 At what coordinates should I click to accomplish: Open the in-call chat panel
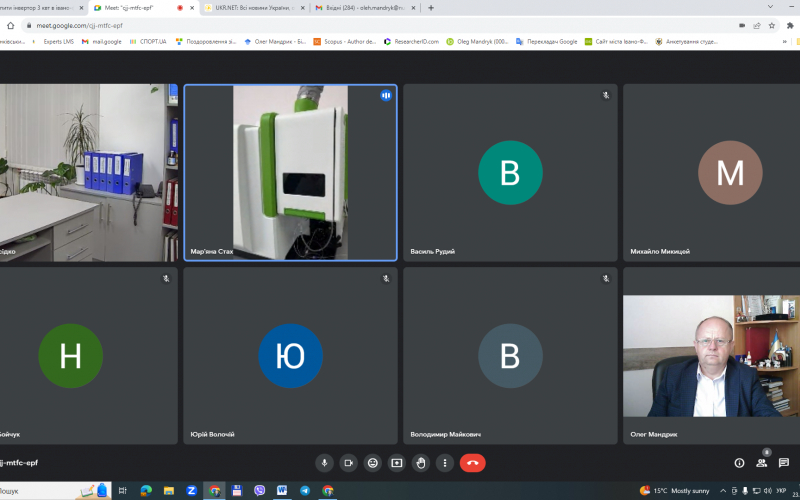tap(784, 463)
